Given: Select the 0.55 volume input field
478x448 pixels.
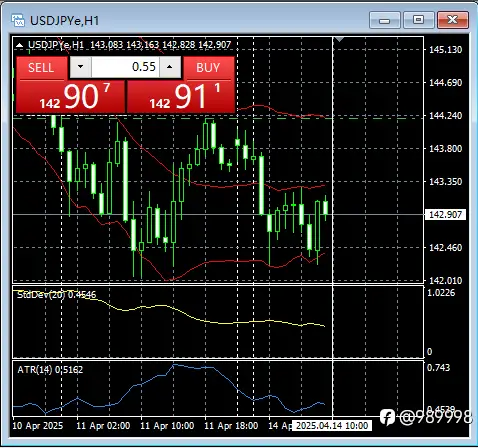Looking at the screenshot, I should pos(125,67).
